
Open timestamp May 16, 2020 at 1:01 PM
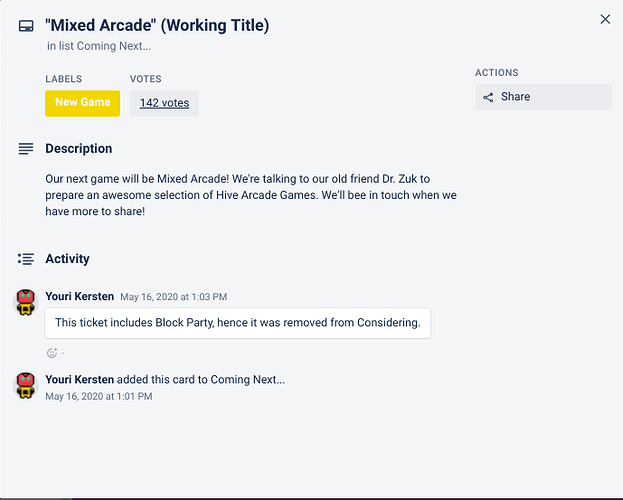[99, 396]
